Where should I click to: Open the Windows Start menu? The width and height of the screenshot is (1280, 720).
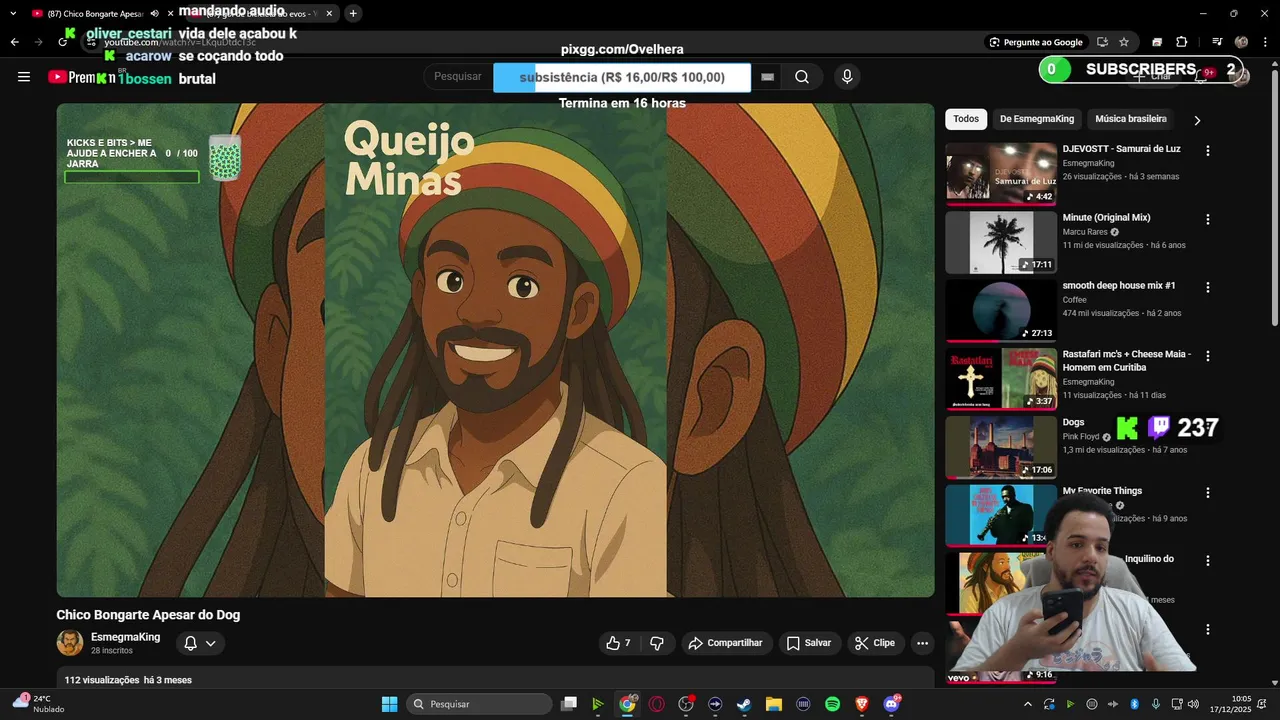coord(390,704)
